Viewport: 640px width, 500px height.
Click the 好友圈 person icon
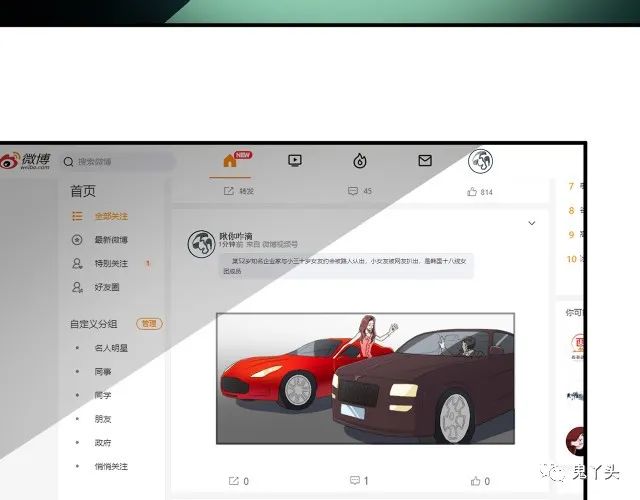tap(77, 287)
